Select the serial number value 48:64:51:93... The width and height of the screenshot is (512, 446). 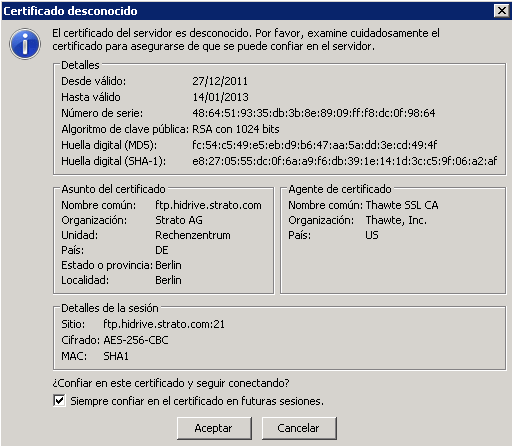point(313,113)
